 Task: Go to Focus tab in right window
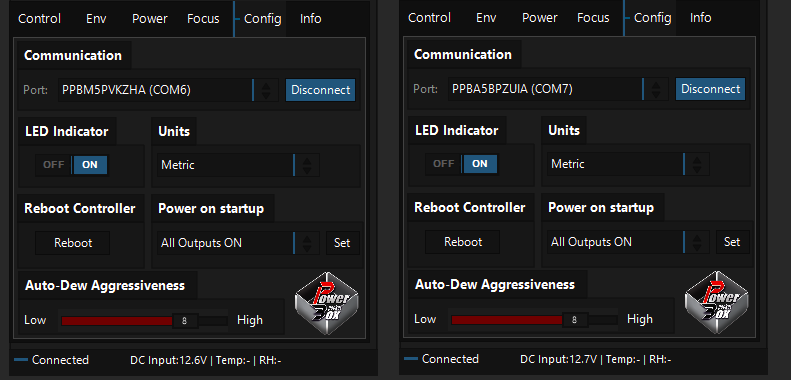pyautogui.click(x=593, y=18)
